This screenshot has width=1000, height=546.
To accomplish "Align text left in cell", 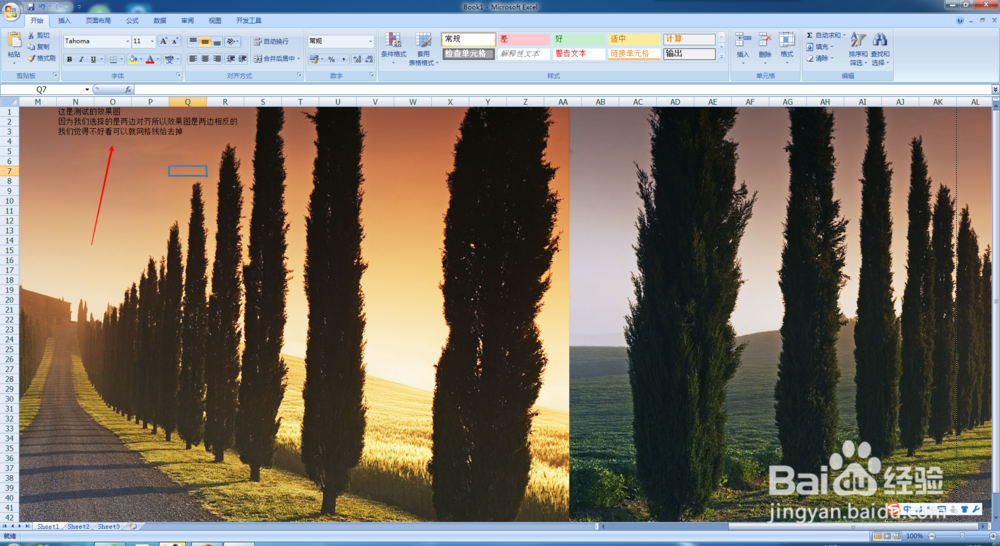I will coord(193,59).
